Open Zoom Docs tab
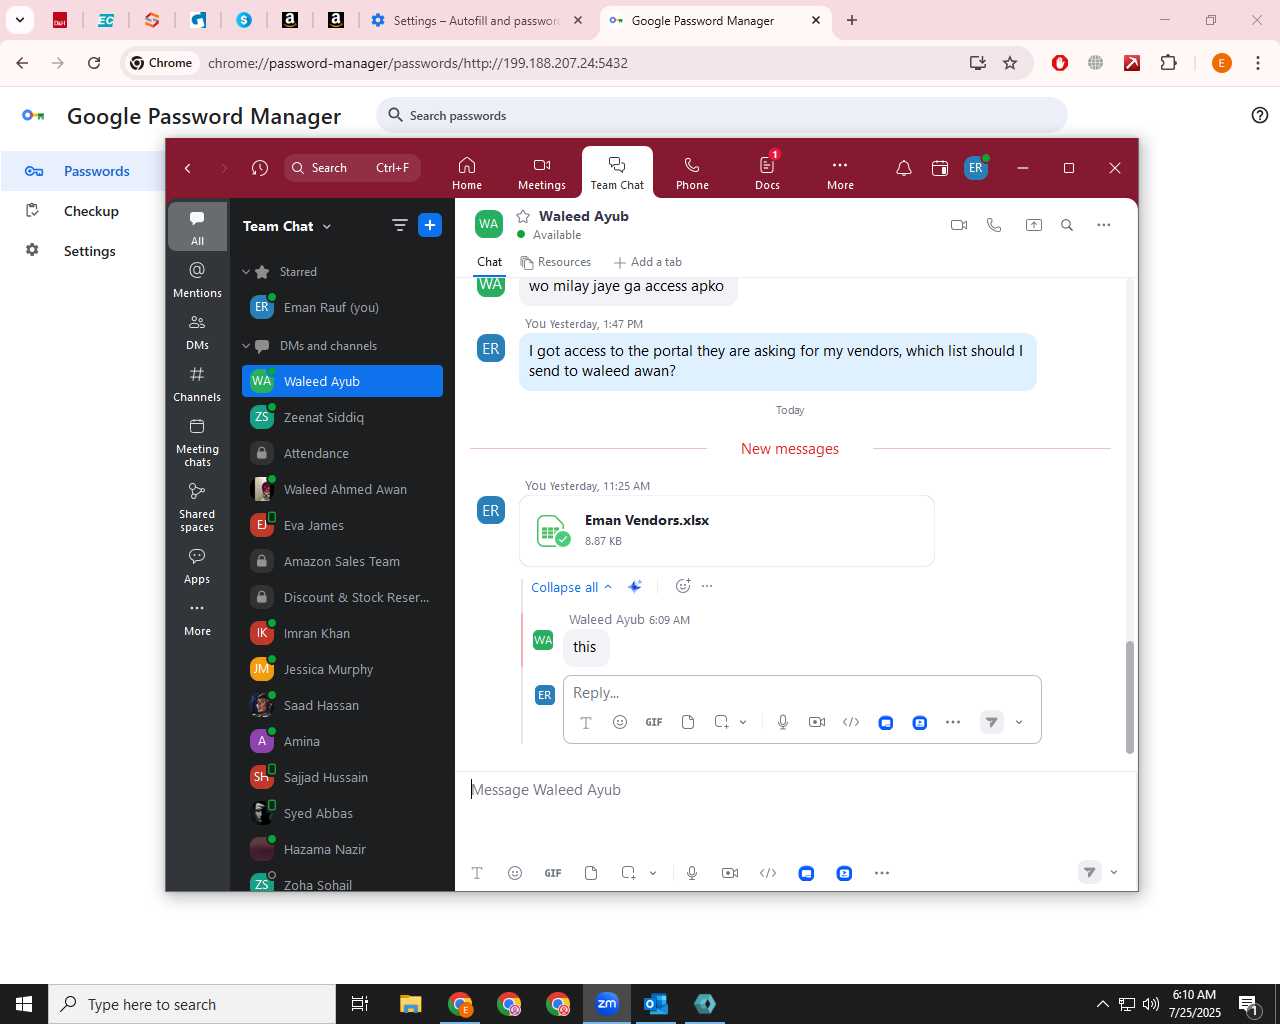The height and width of the screenshot is (1024, 1280). [x=767, y=173]
